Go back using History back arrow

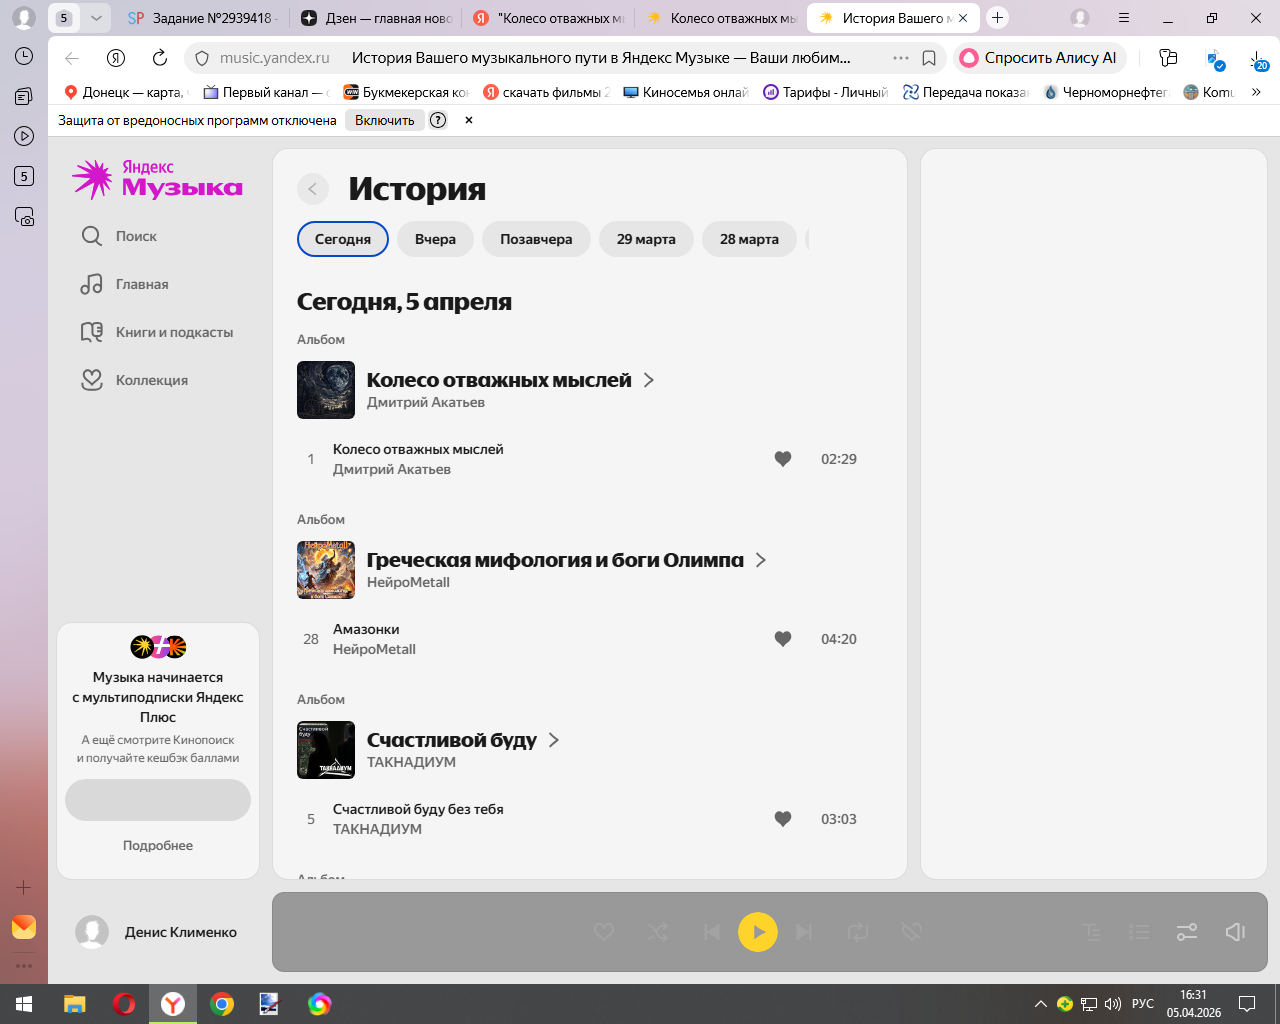pyautogui.click(x=313, y=189)
